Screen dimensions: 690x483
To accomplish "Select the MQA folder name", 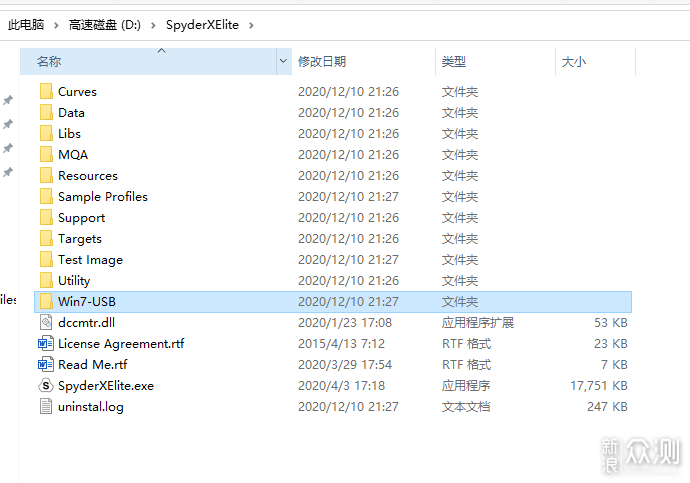I will pyautogui.click(x=73, y=154).
